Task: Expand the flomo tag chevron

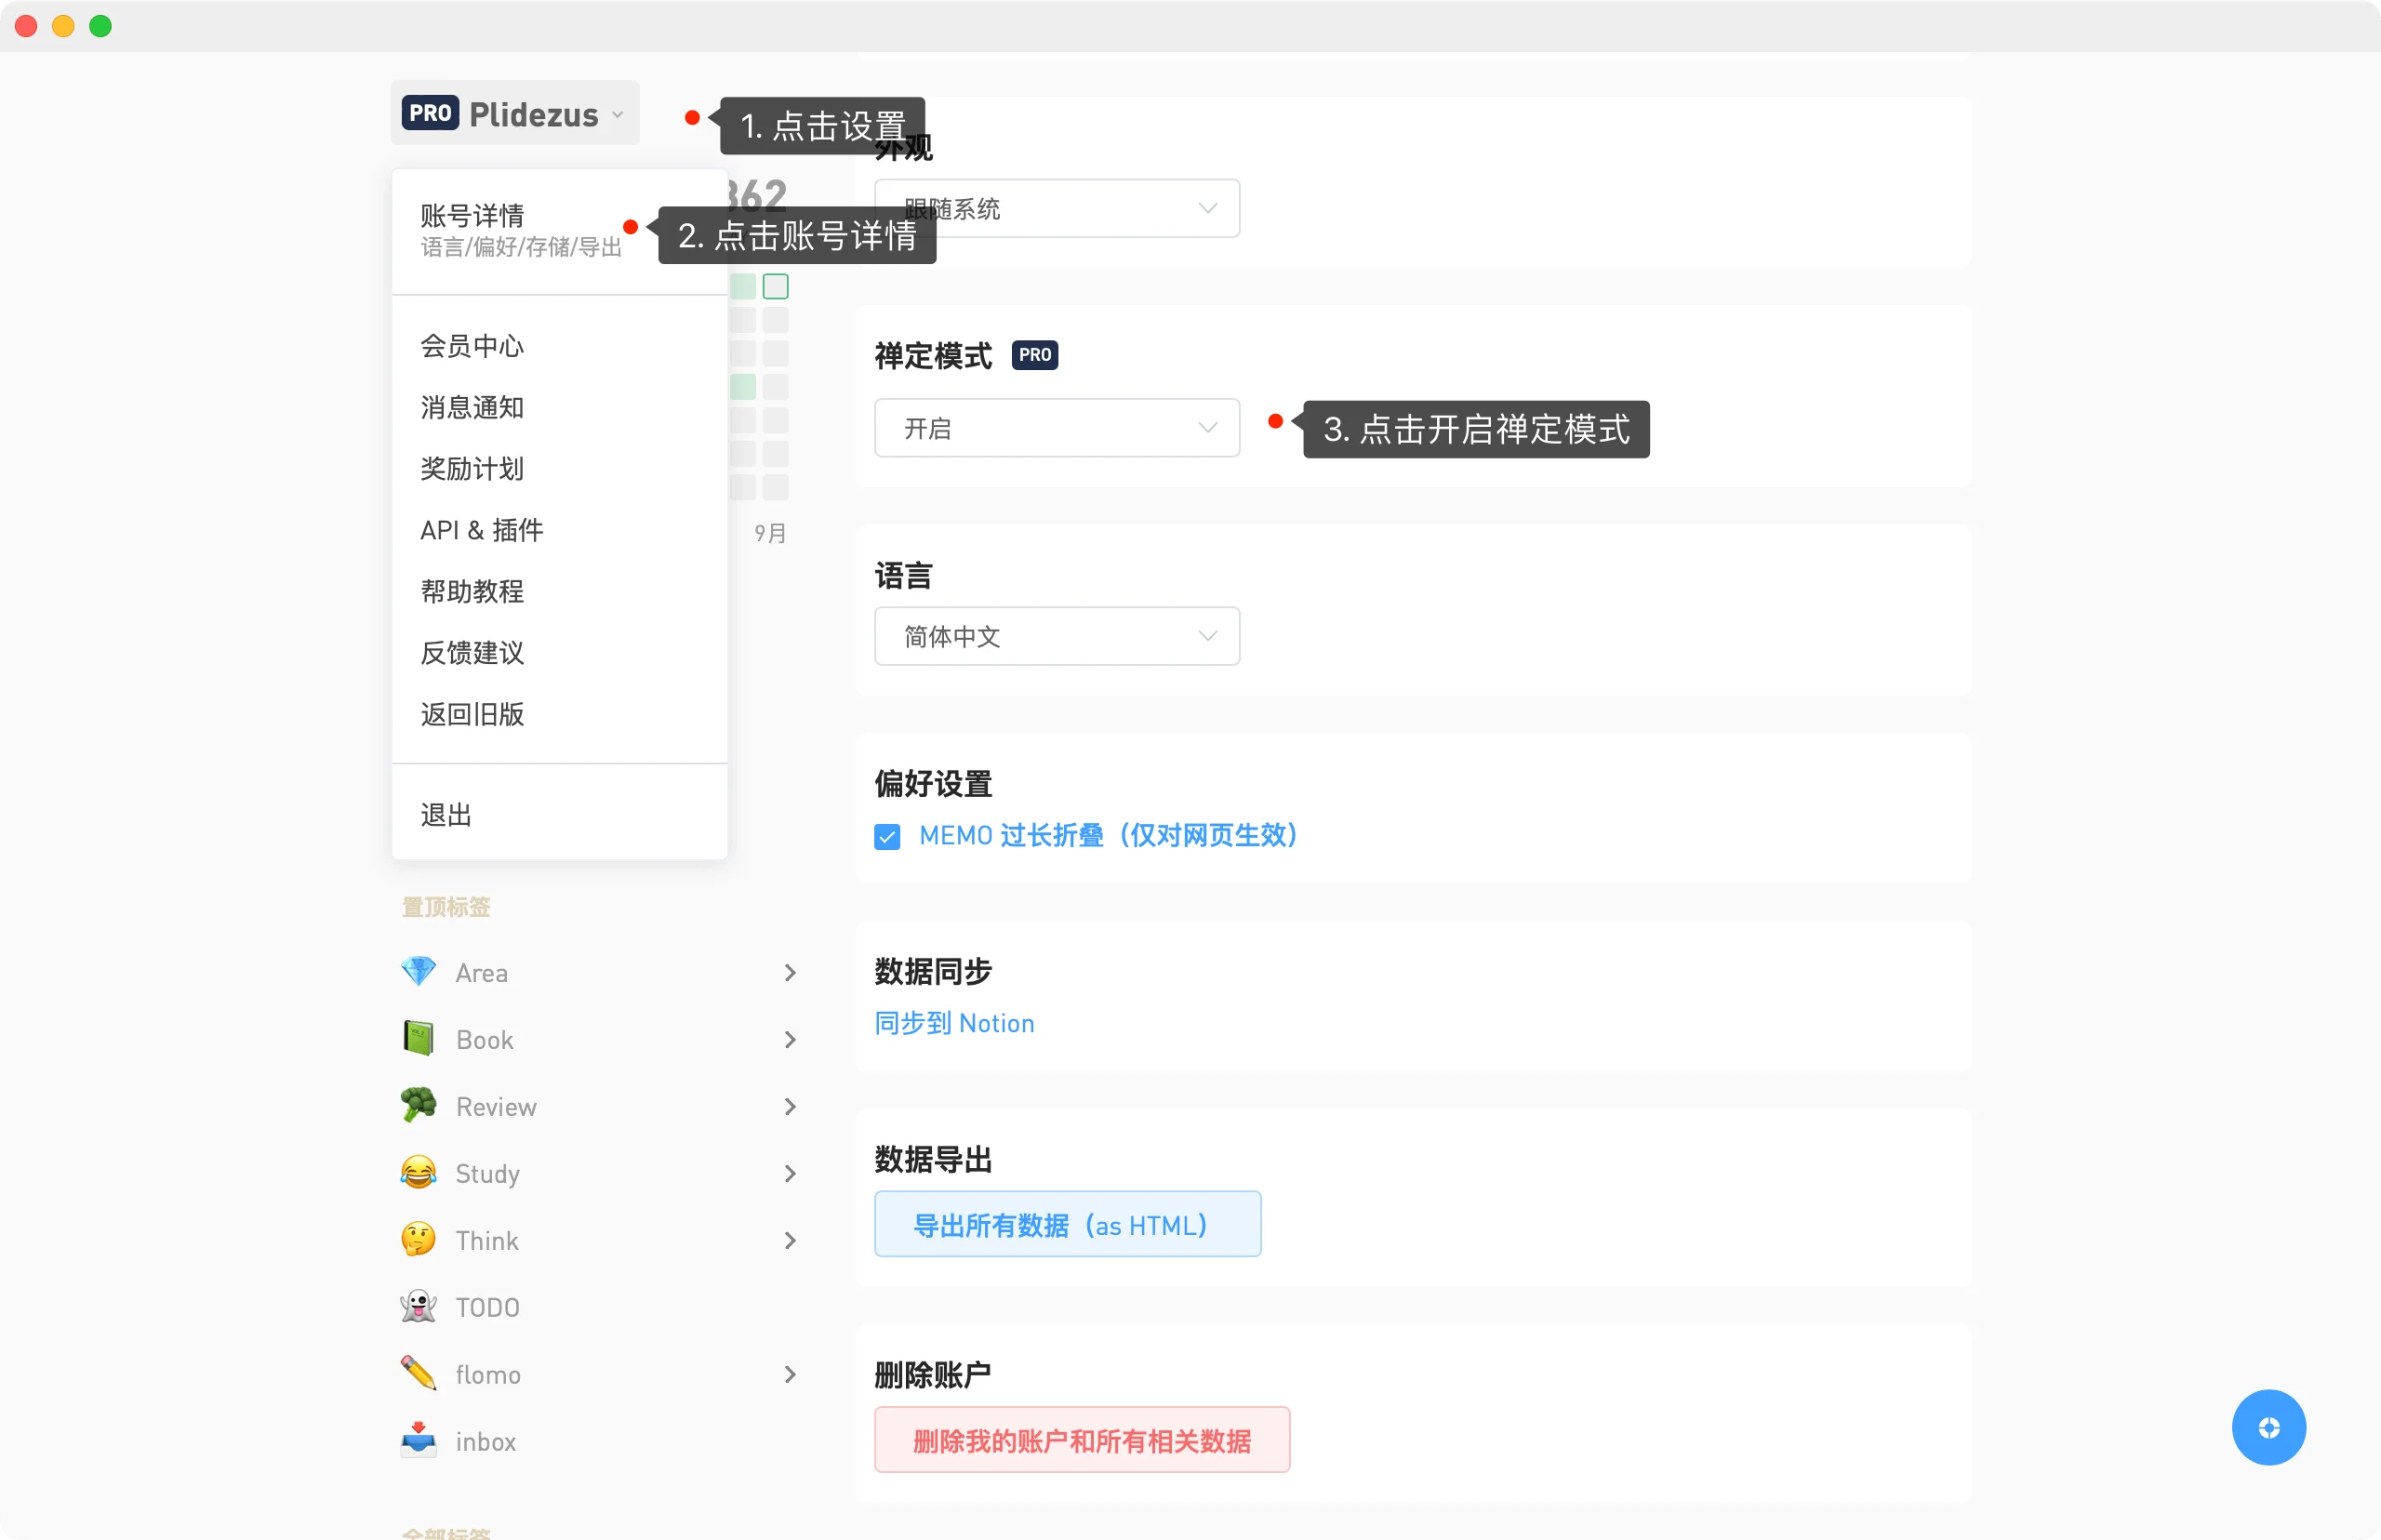Action: pyautogui.click(x=790, y=1375)
